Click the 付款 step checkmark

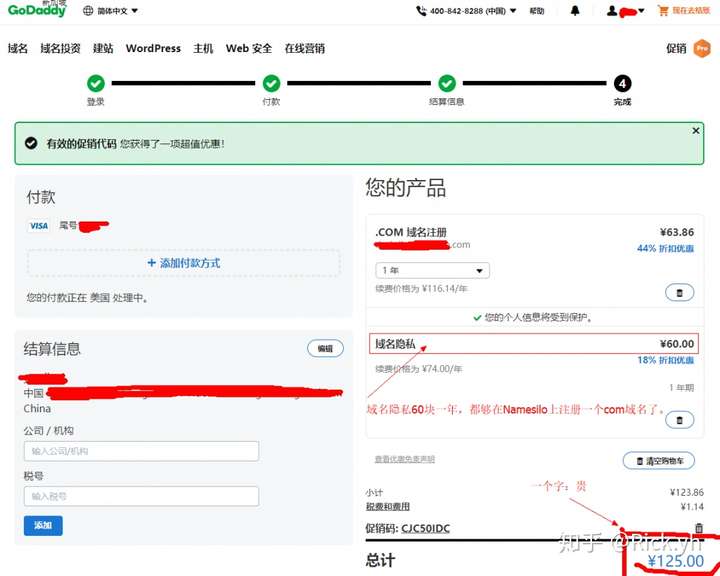[271, 84]
